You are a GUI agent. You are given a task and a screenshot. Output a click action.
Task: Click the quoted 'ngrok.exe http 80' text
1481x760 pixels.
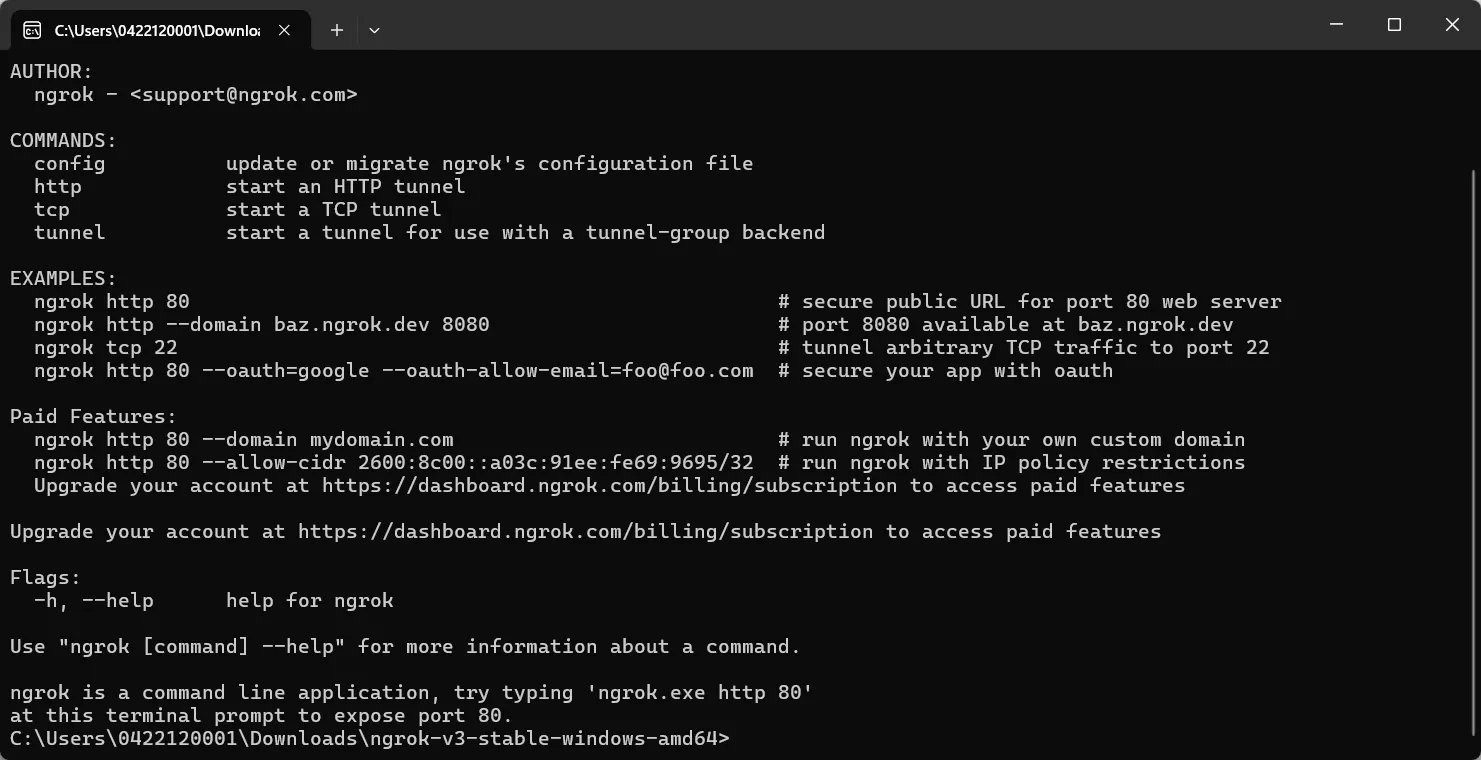pyautogui.click(x=708, y=693)
